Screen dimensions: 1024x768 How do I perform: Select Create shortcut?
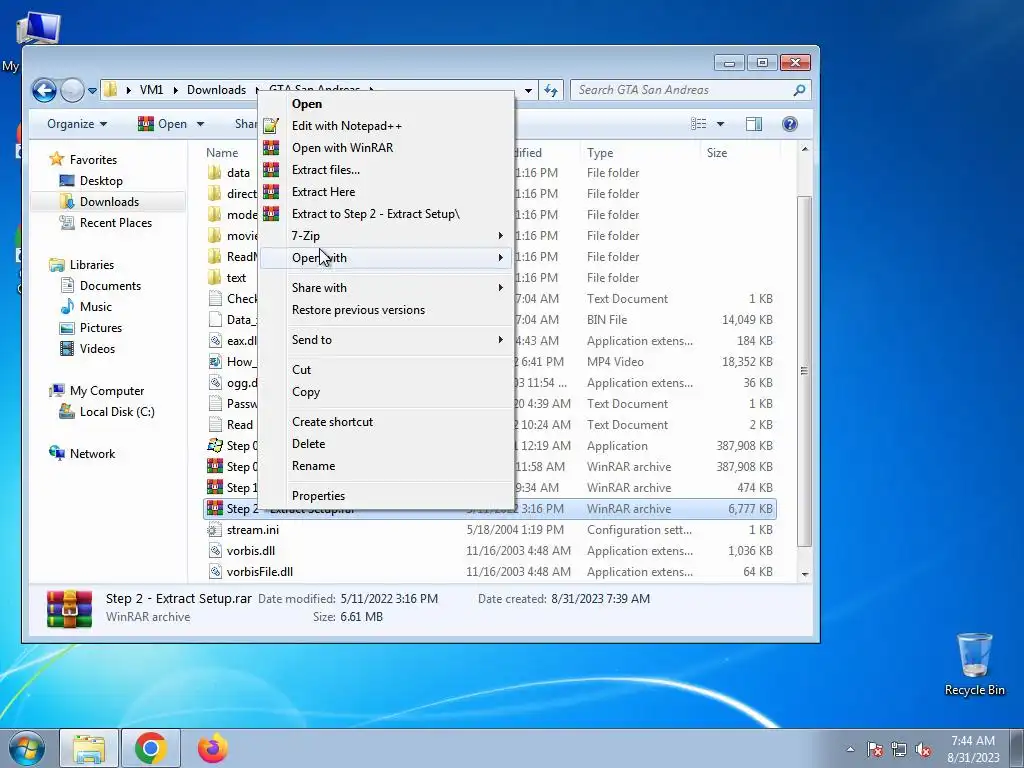click(387, 422)
